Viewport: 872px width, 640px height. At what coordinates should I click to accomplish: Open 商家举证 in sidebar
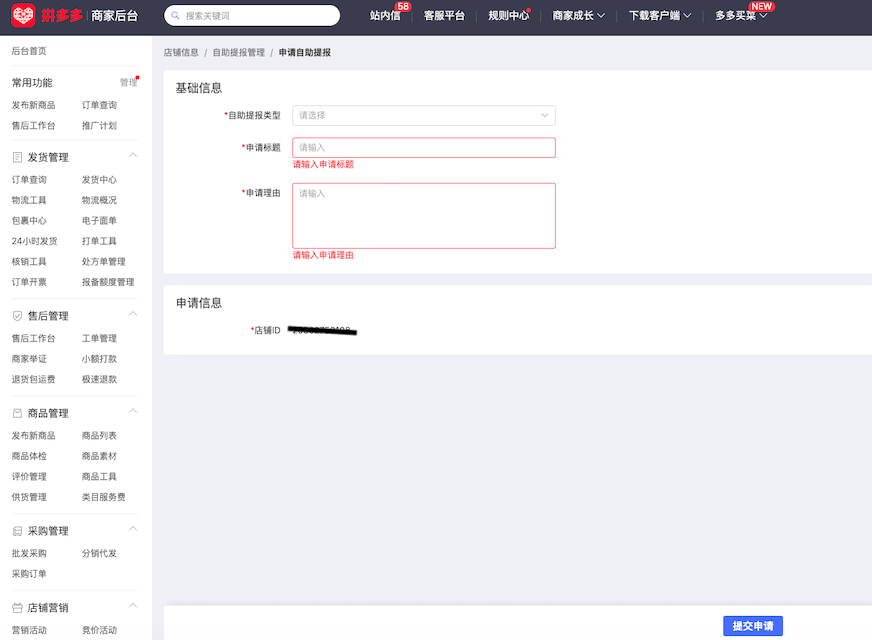point(29,359)
